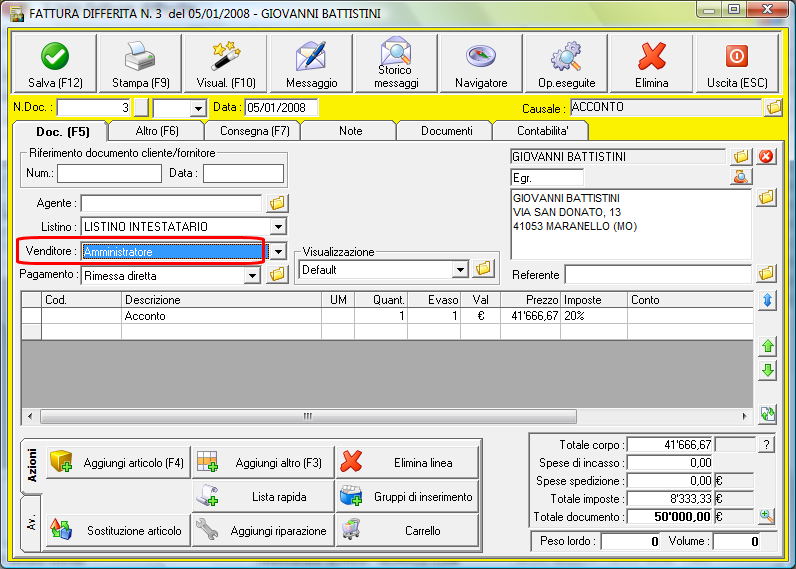Exit with the Uscita (ESC) button

(737, 64)
